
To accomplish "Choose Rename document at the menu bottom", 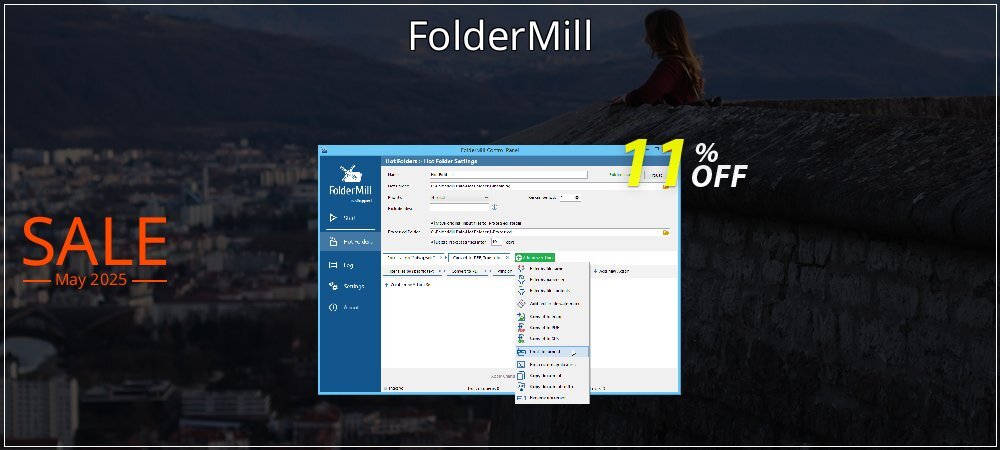I will [552, 398].
